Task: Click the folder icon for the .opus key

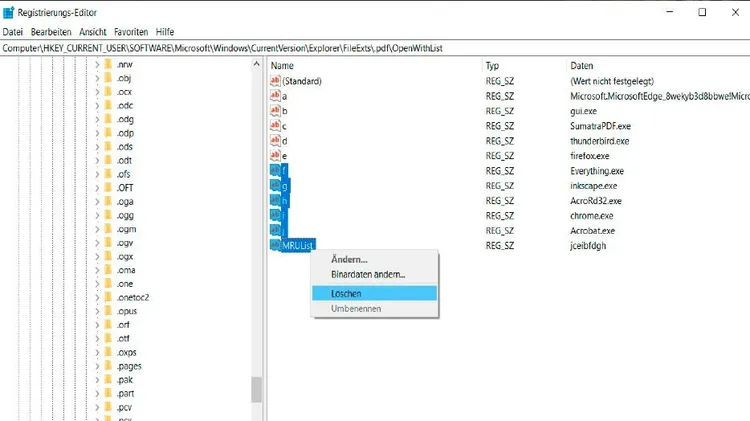Action: [109, 311]
